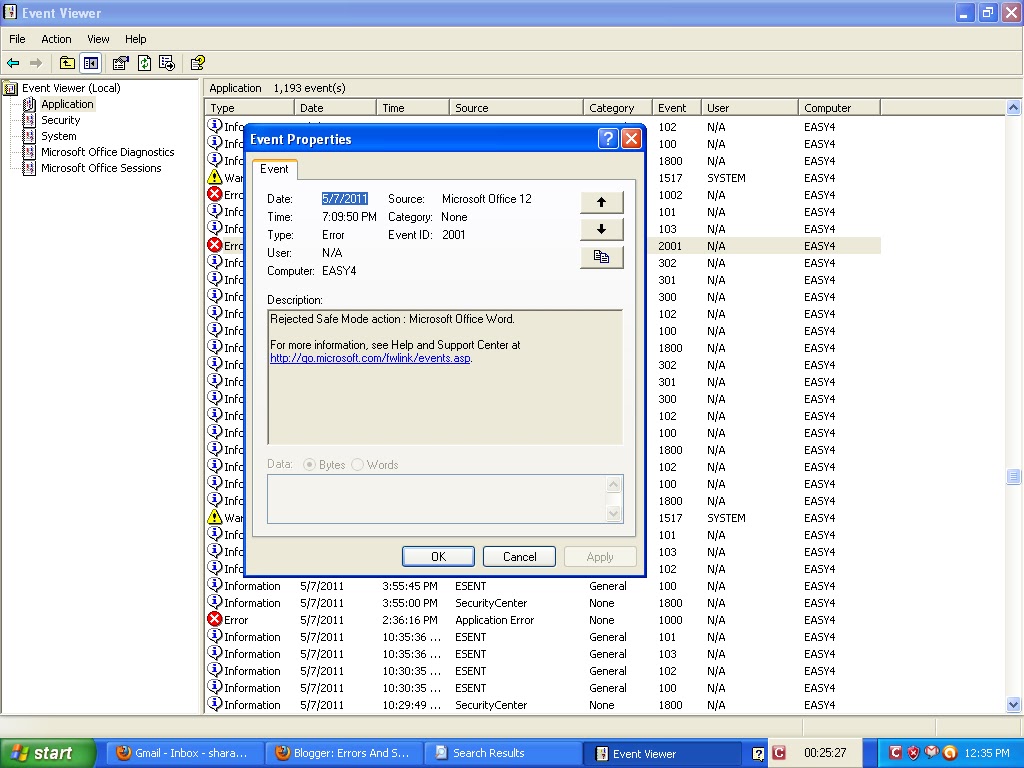
Task: Sort by Source column header
Action: point(516,108)
